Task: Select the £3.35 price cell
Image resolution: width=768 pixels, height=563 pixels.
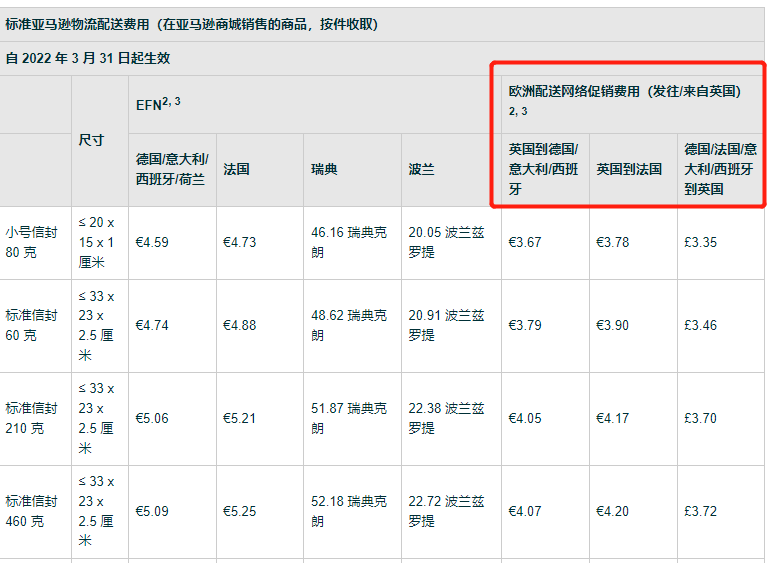Action: (x=700, y=242)
